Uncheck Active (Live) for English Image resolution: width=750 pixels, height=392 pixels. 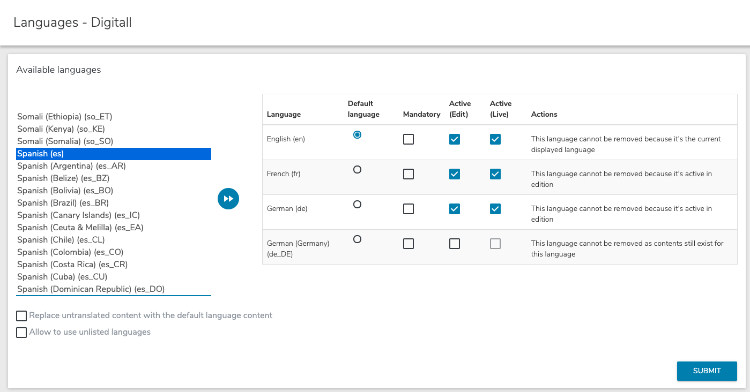click(496, 140)
